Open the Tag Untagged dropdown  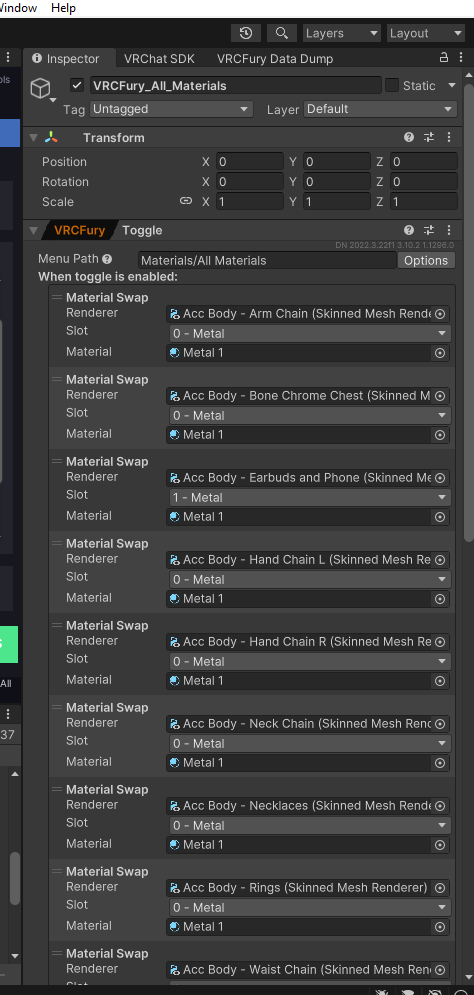coord(171,109)
